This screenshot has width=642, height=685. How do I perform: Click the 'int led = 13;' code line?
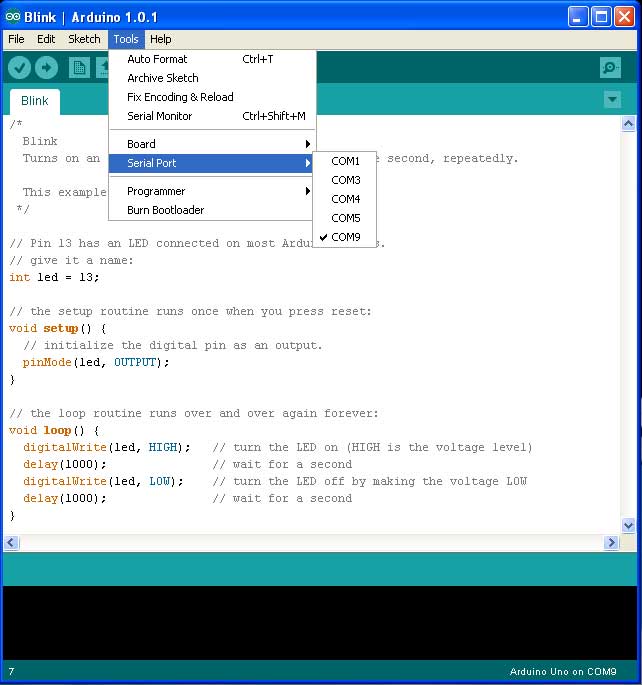[54, 277]
